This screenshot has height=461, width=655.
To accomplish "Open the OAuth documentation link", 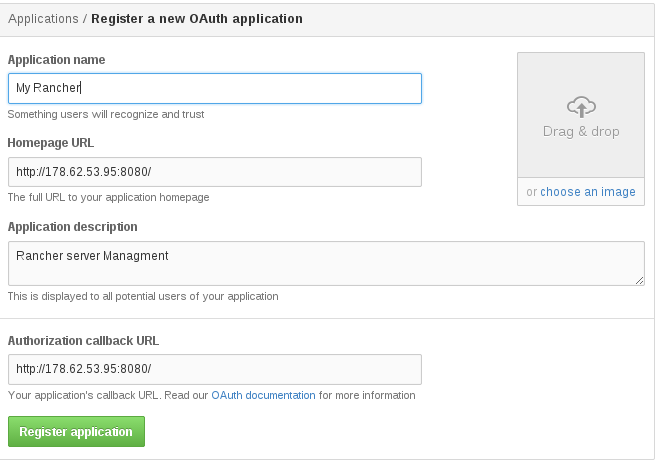I will coord(263,395).
